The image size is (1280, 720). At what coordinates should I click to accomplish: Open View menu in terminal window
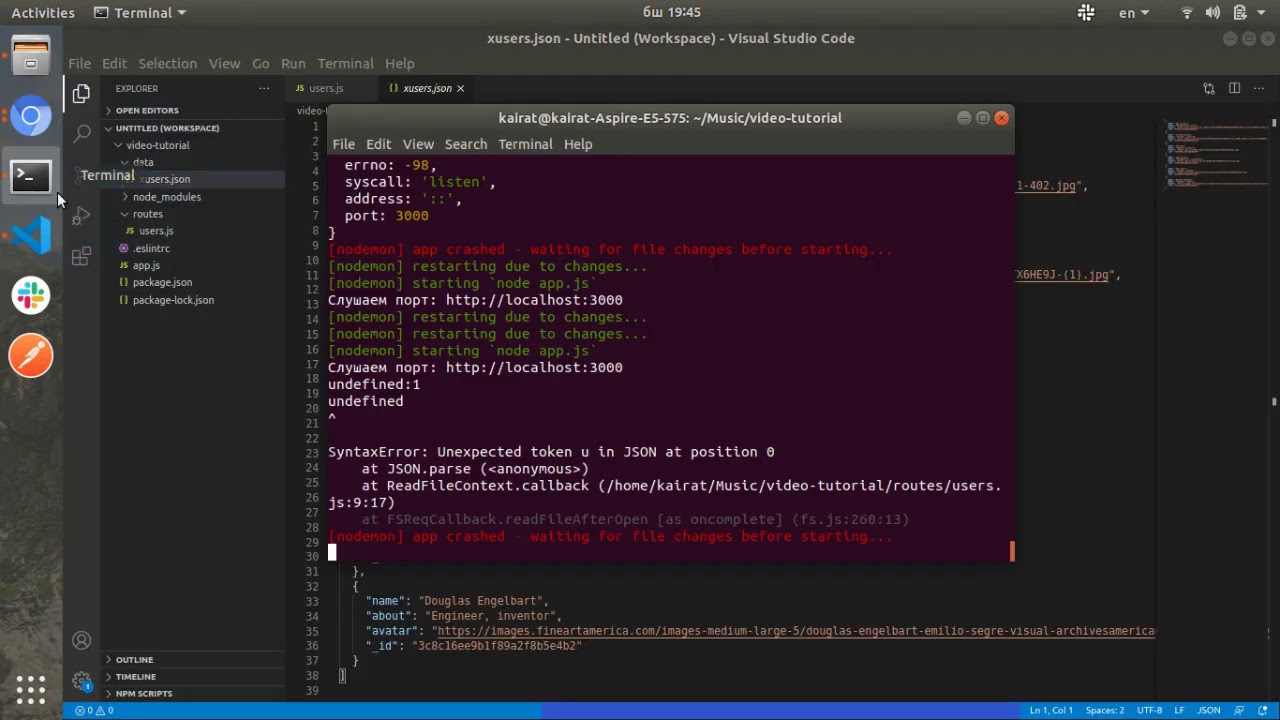pyautogui.click(x=418, y=144)
